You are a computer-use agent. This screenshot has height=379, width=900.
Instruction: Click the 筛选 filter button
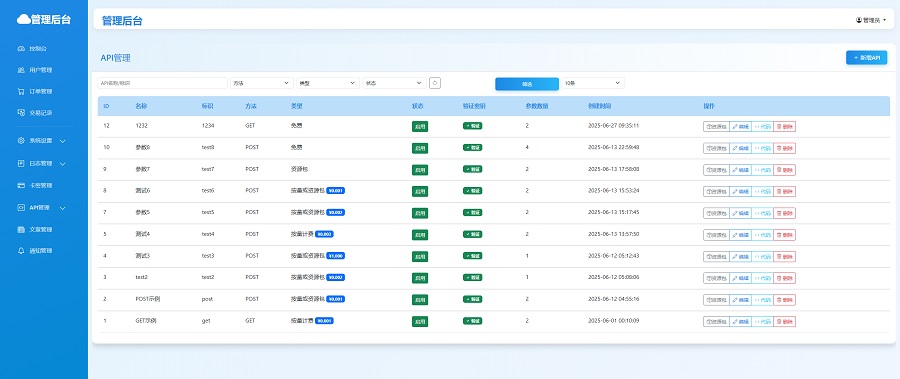pyautogui.click(x=527, y=84)
